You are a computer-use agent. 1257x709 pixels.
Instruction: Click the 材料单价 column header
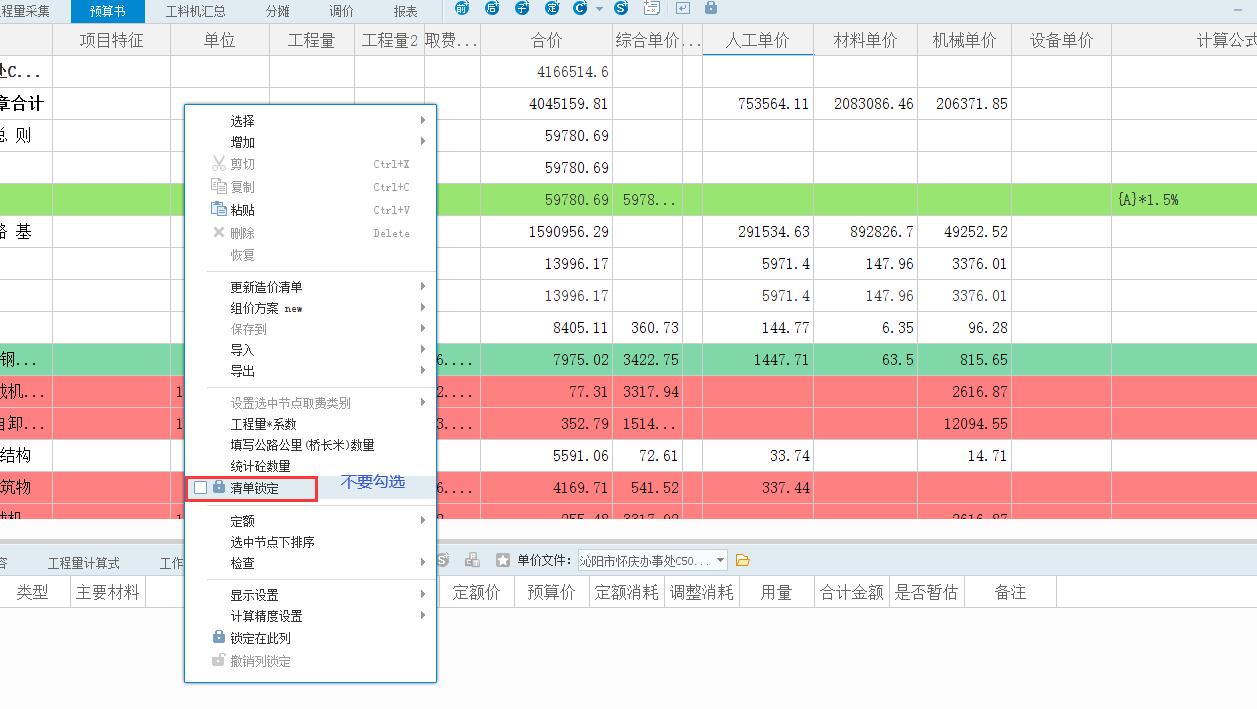click(x=865, y=40)
